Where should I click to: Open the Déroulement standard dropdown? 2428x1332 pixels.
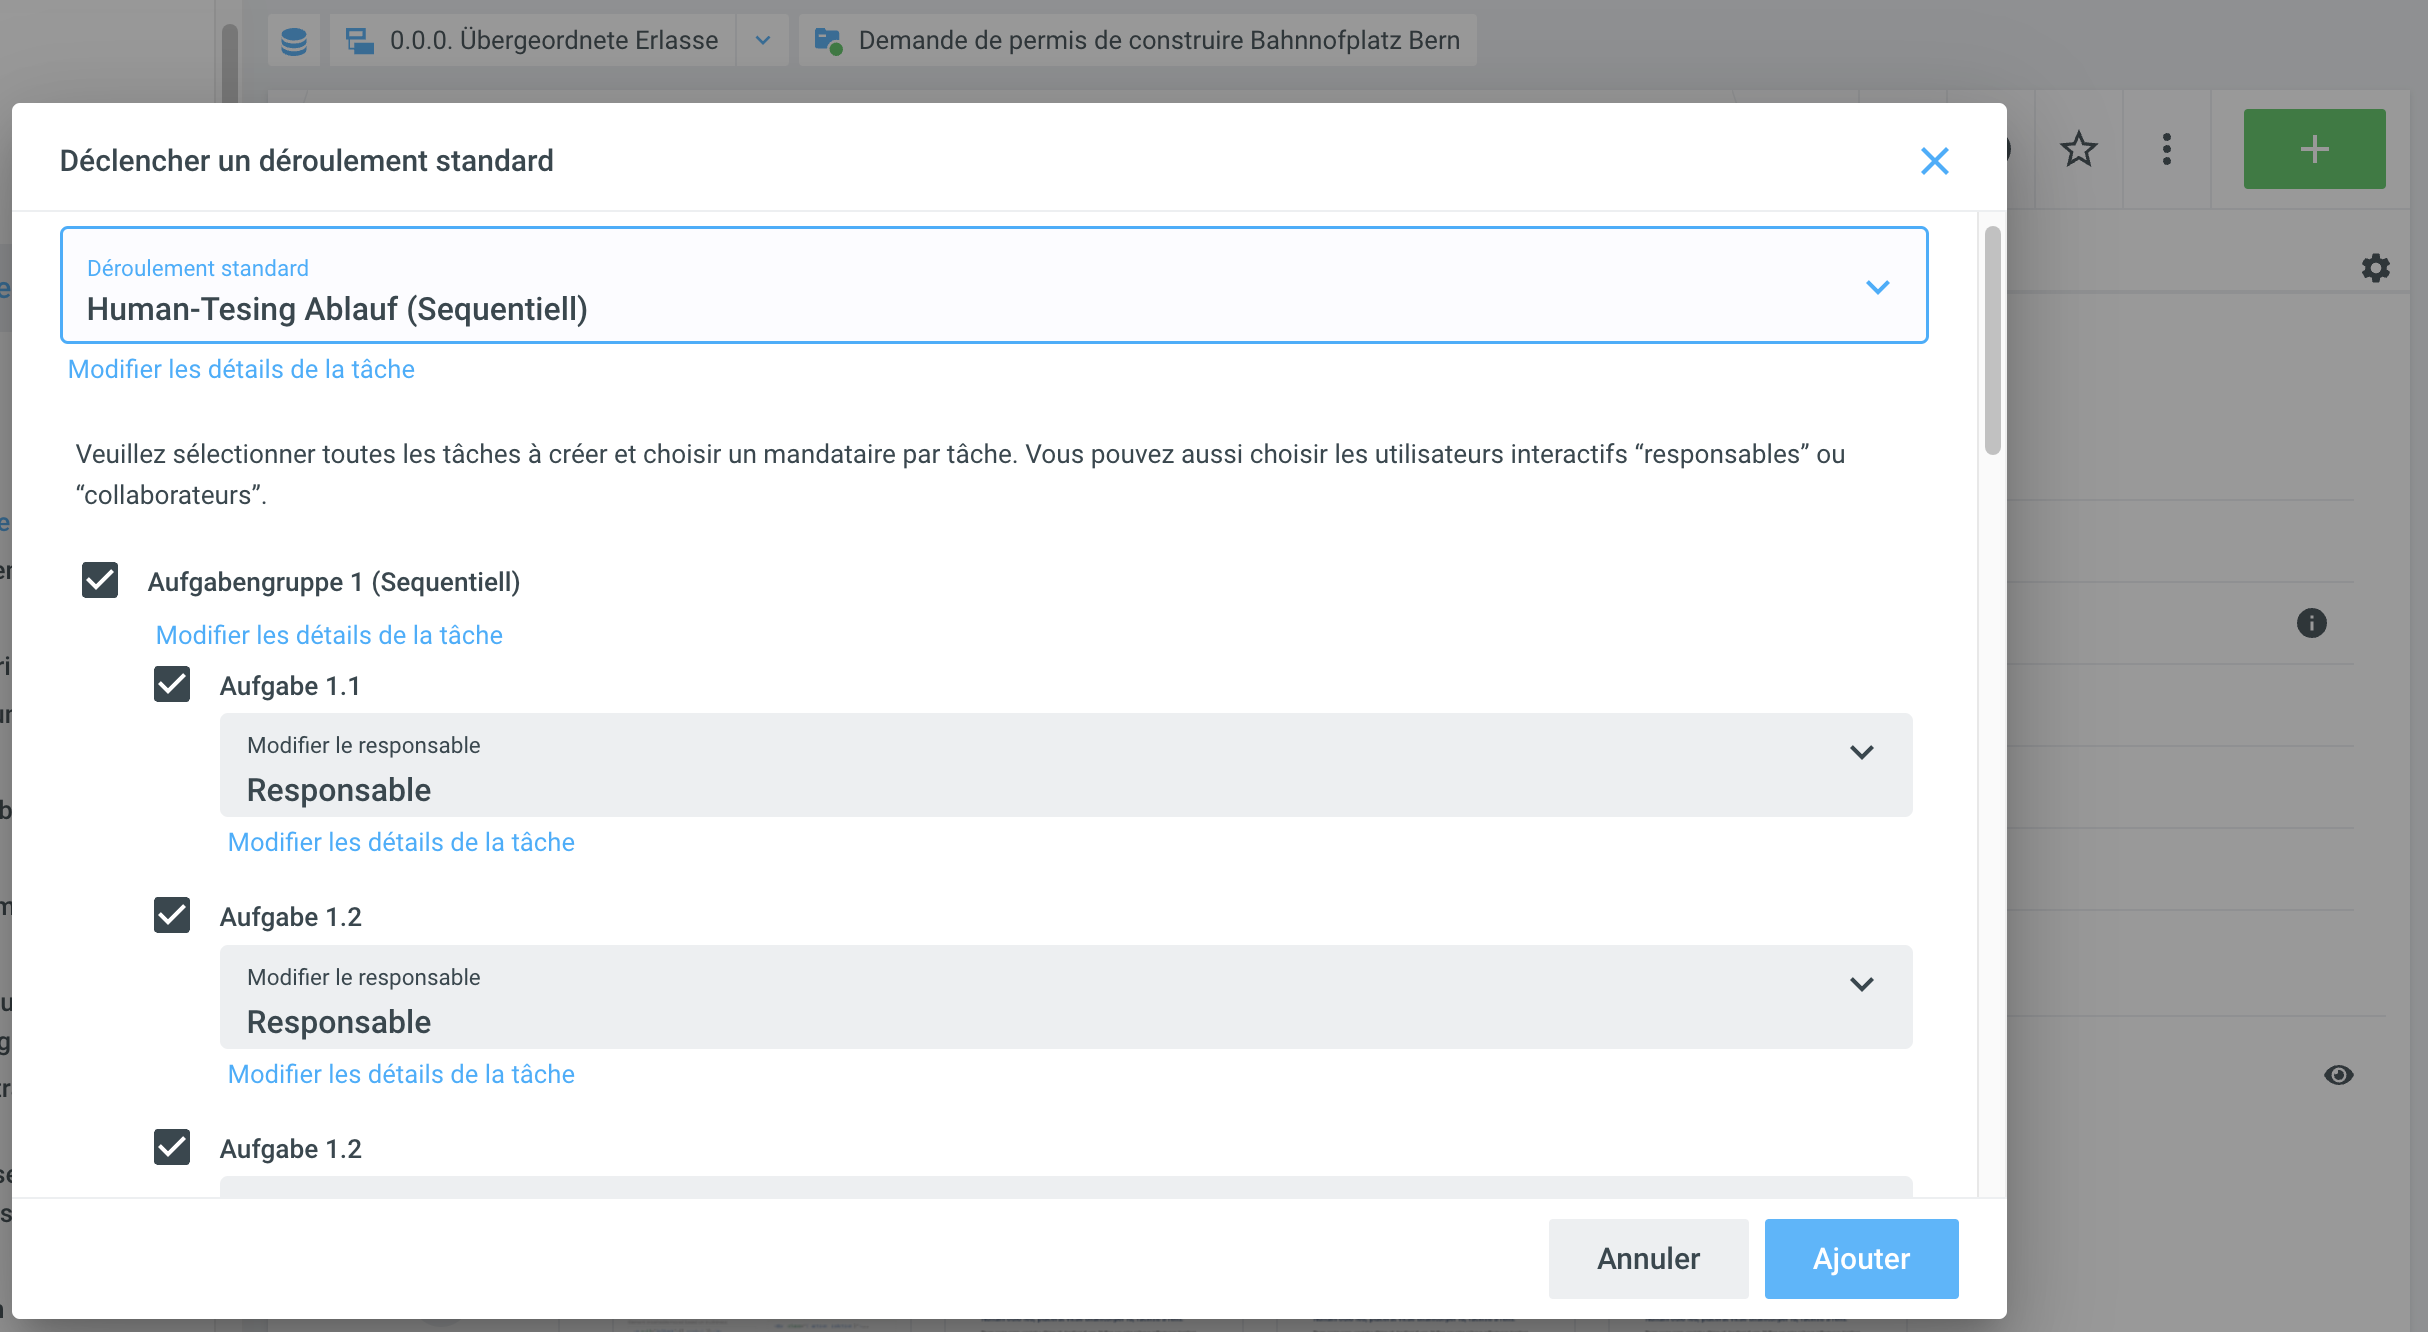pos(994,286)
